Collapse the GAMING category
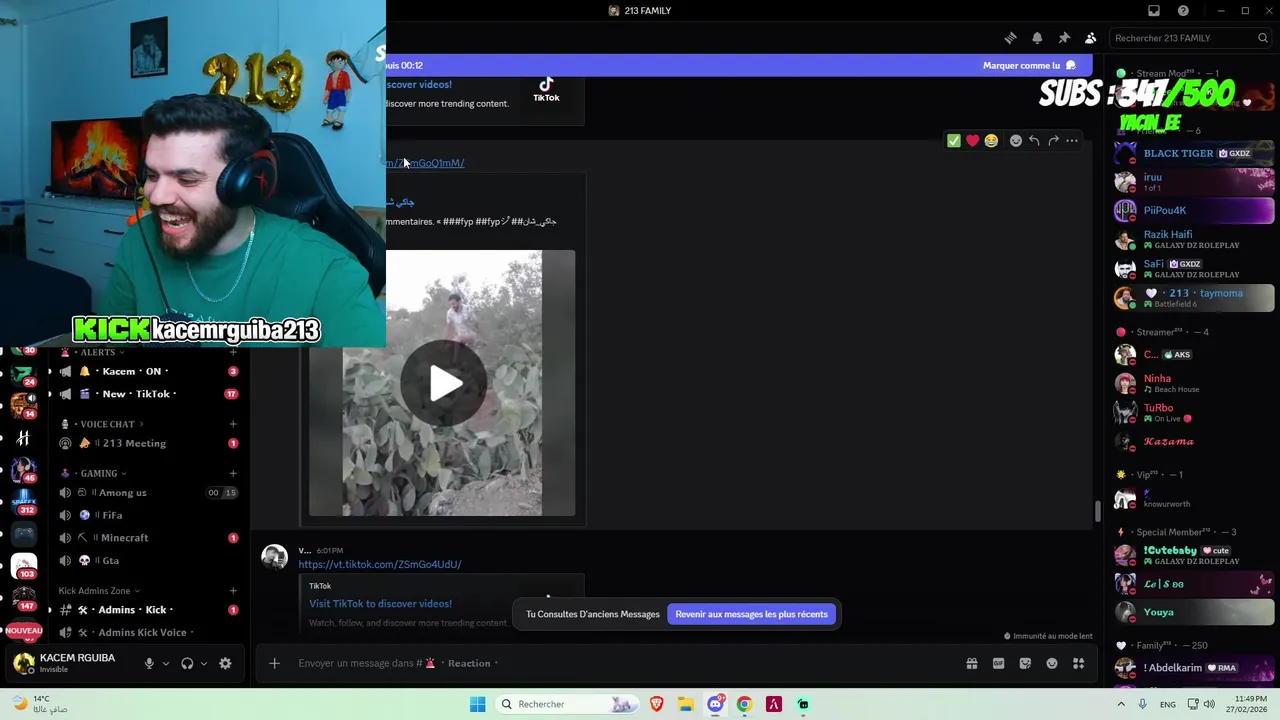 click(99, 473)
